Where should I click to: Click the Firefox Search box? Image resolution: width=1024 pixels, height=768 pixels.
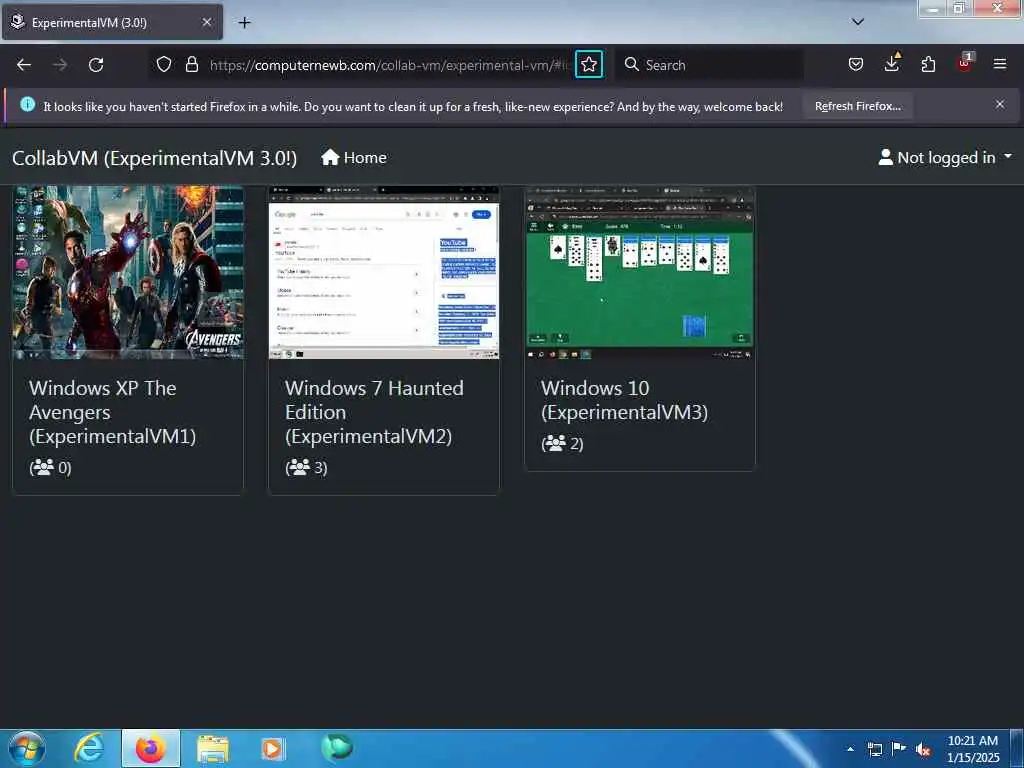point(712,65)
